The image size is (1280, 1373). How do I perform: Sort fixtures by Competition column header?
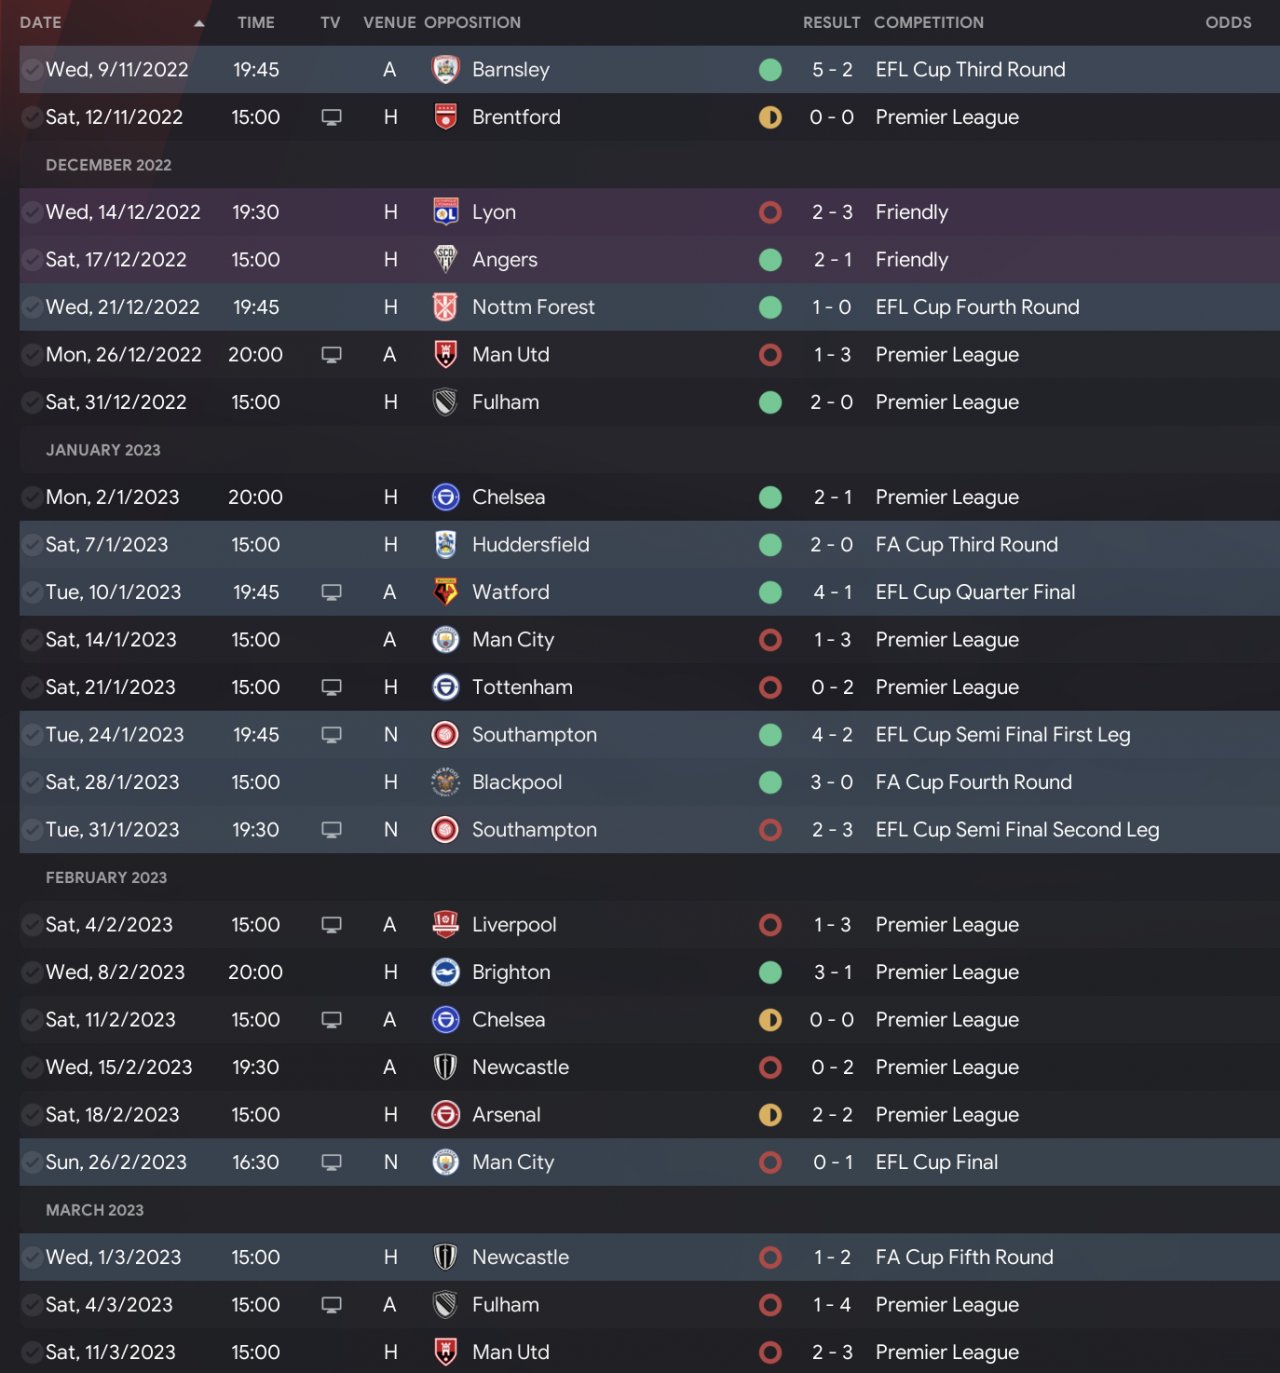(x=928, y=23)
